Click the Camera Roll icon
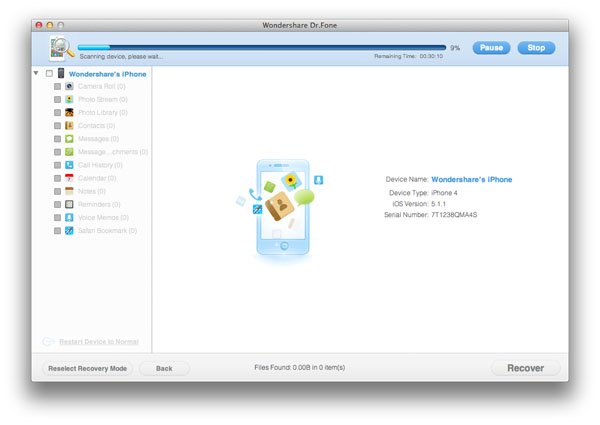This screenshot has width=600, height=425. point(69,86)
